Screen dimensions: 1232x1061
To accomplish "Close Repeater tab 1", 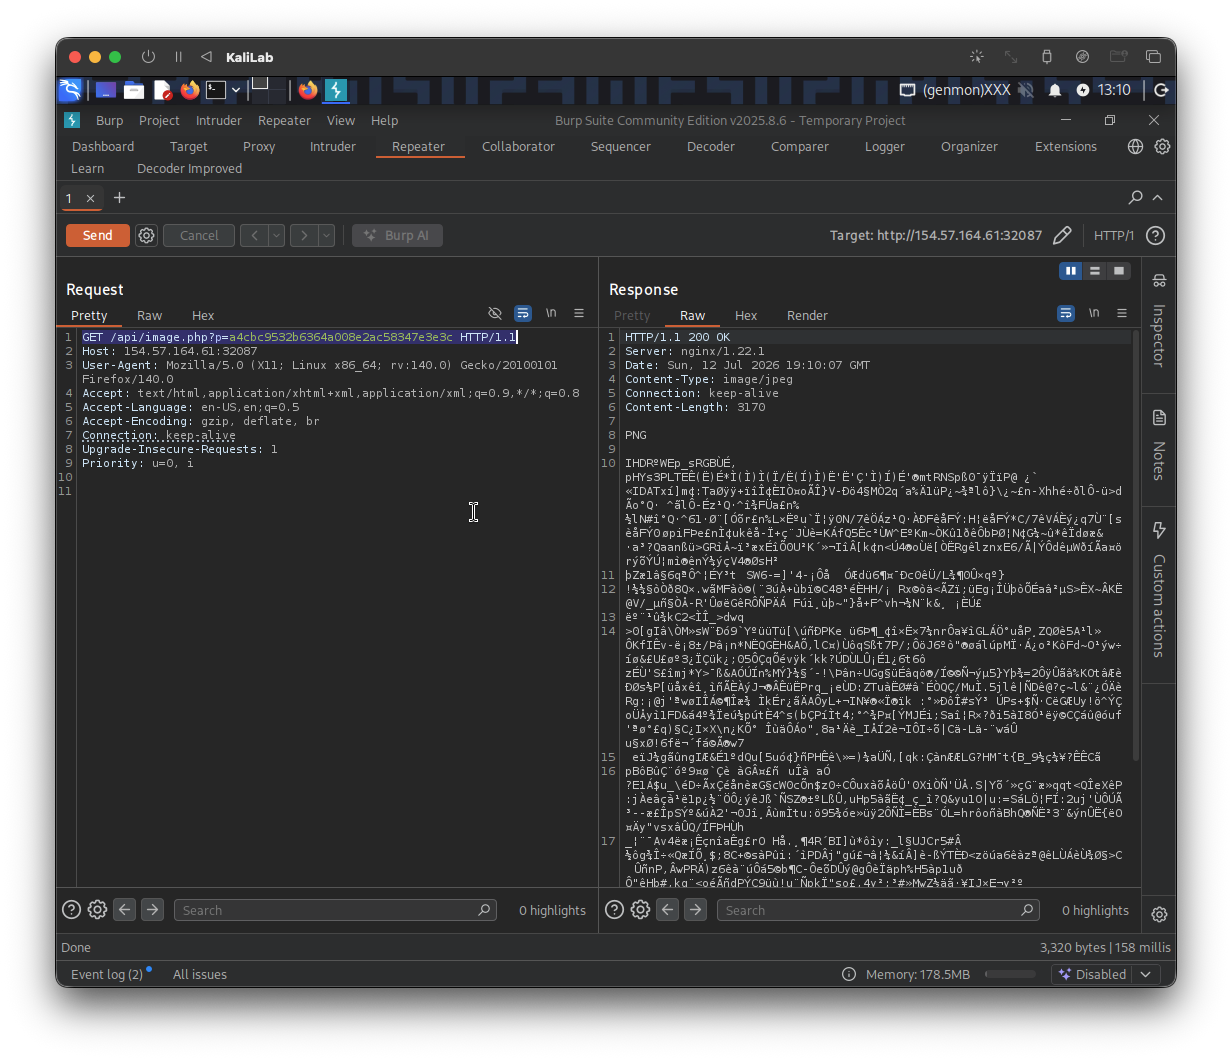I will click(90, 199).
